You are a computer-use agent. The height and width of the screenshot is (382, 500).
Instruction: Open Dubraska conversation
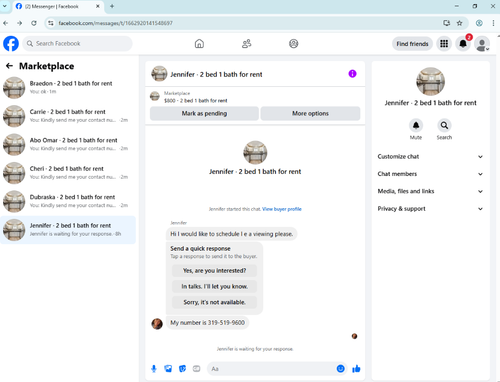pos(68,201)
